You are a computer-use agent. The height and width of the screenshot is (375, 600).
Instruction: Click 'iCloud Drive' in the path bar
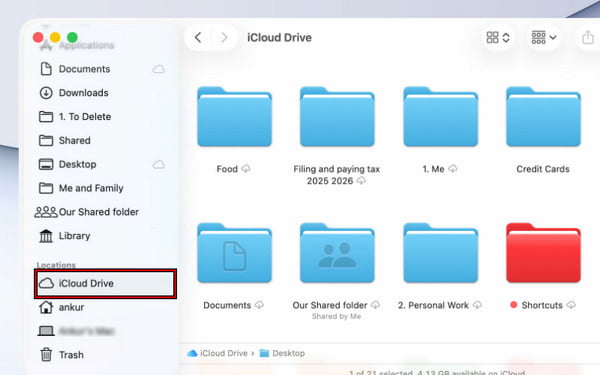[x=224, y=353]
